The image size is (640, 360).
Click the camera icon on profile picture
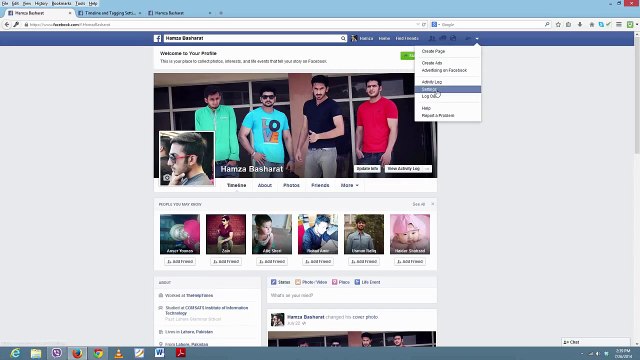pos(167,178)
